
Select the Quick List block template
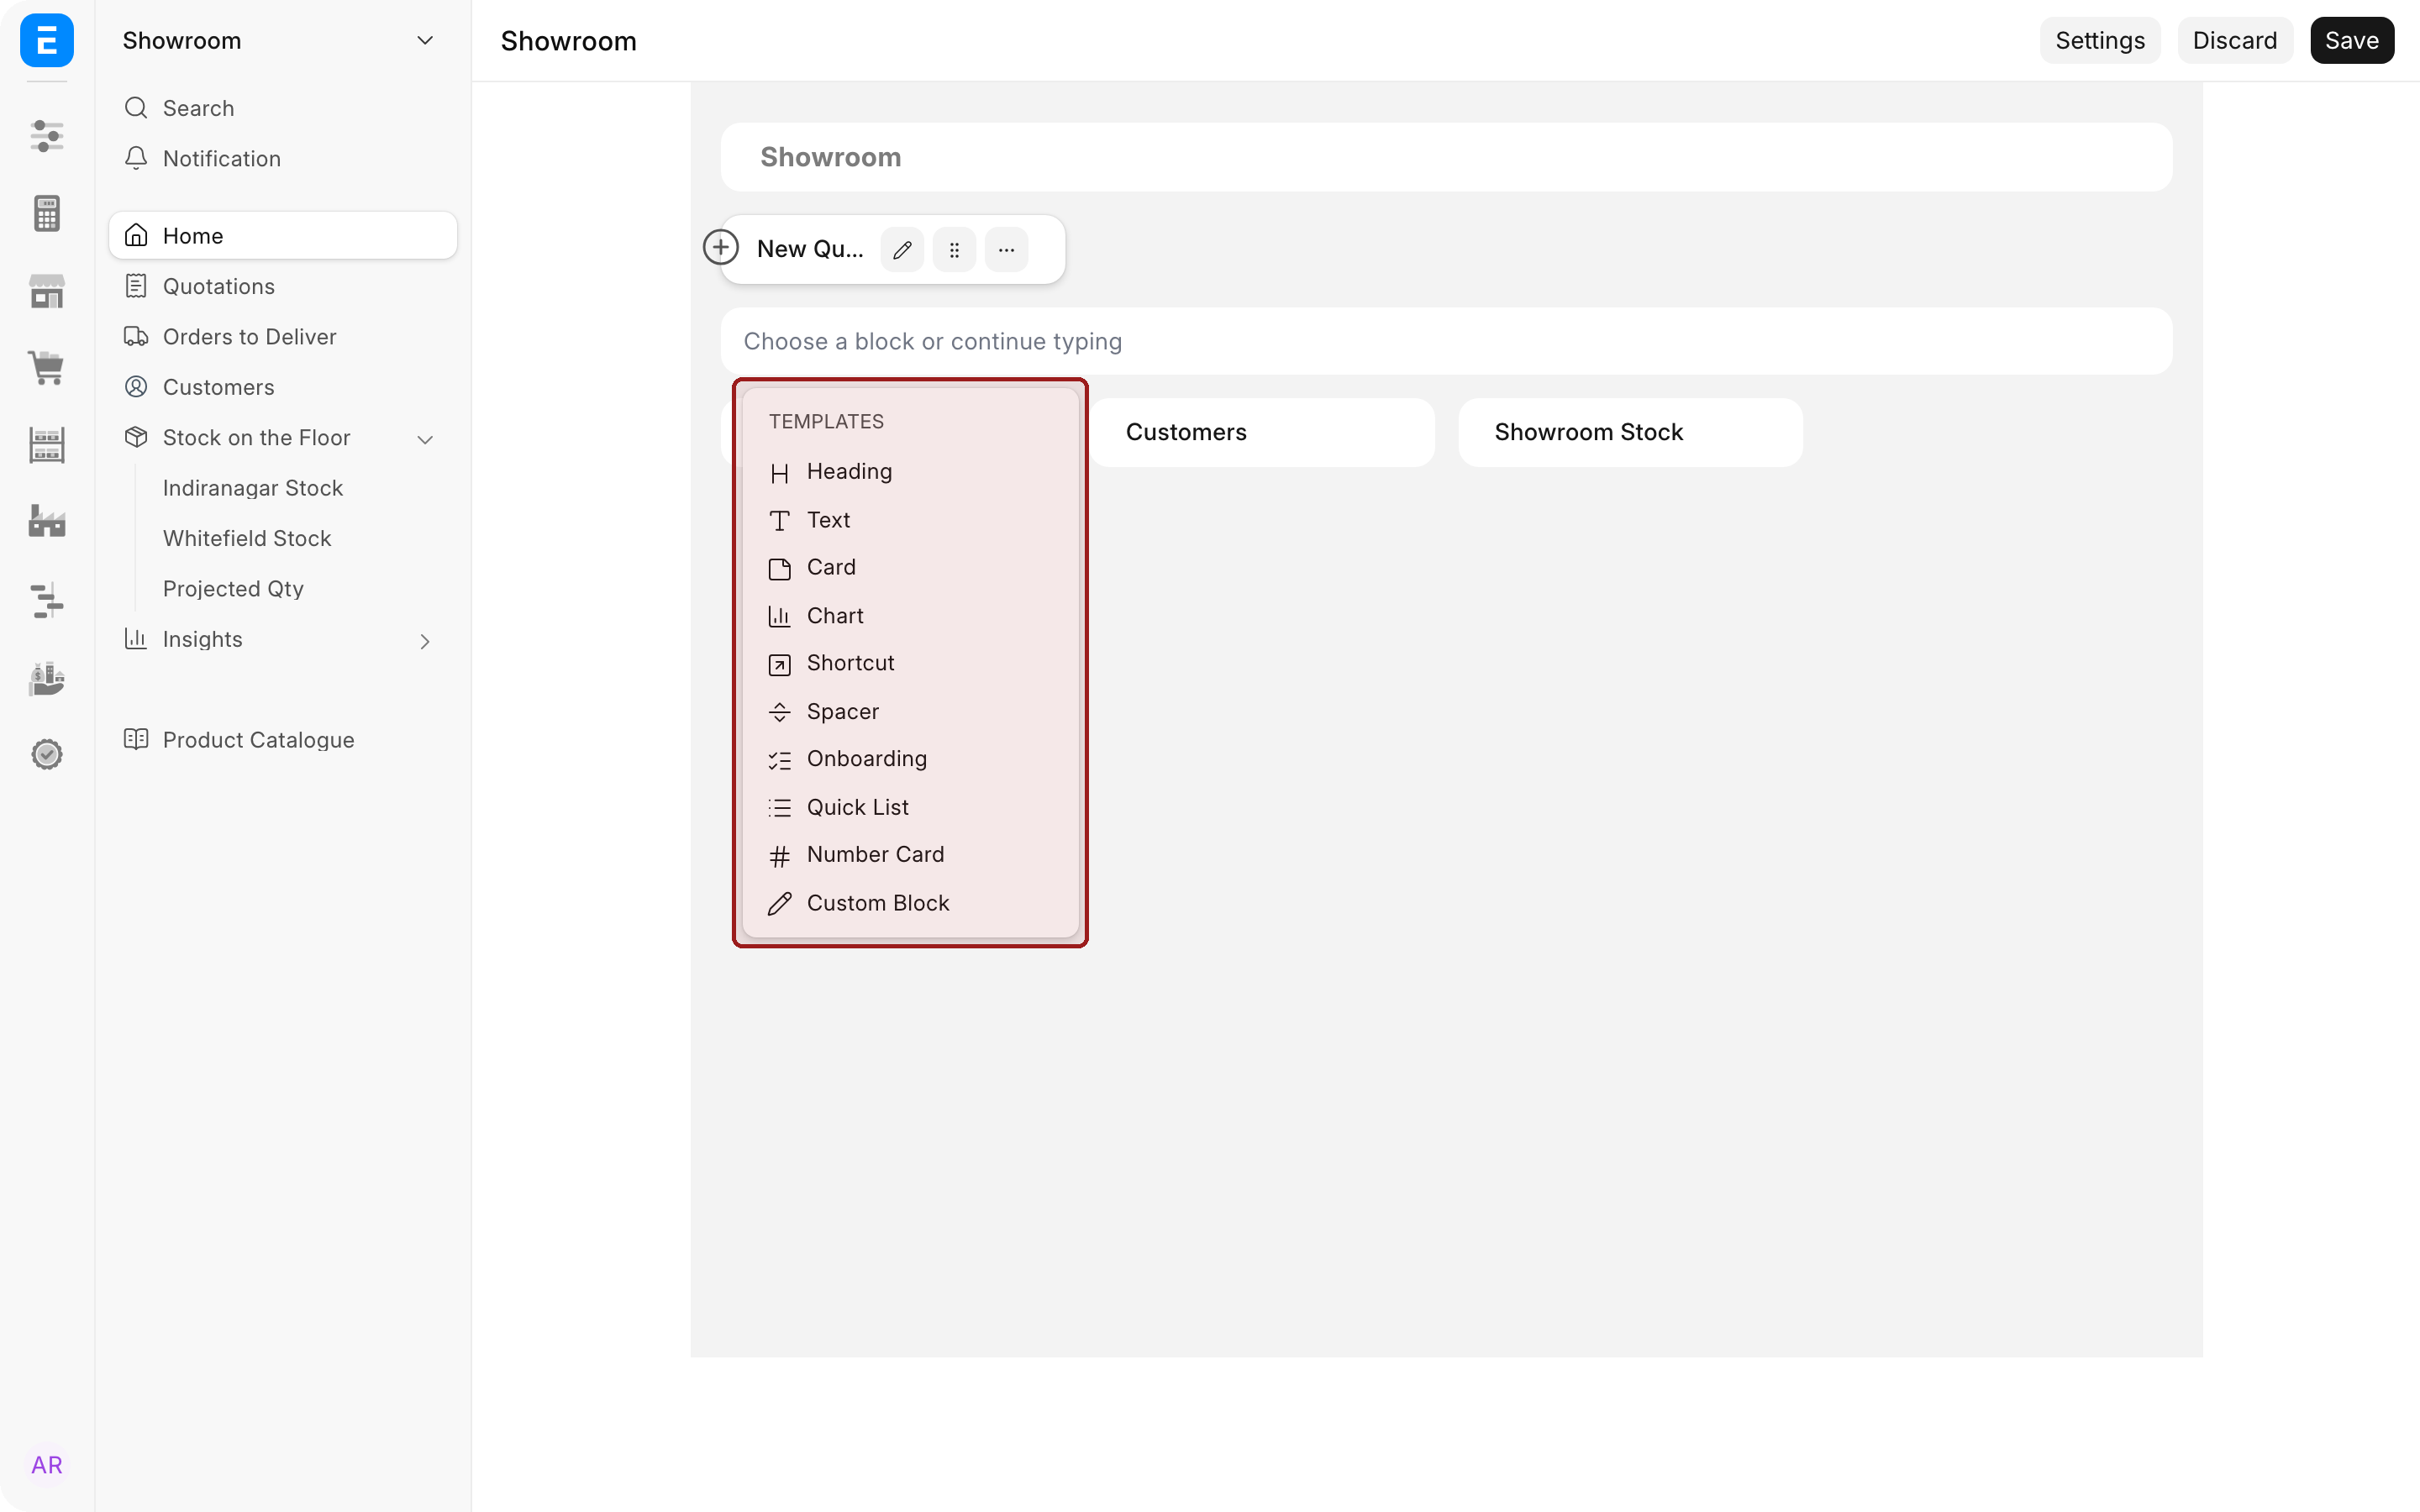coord(910,807)
